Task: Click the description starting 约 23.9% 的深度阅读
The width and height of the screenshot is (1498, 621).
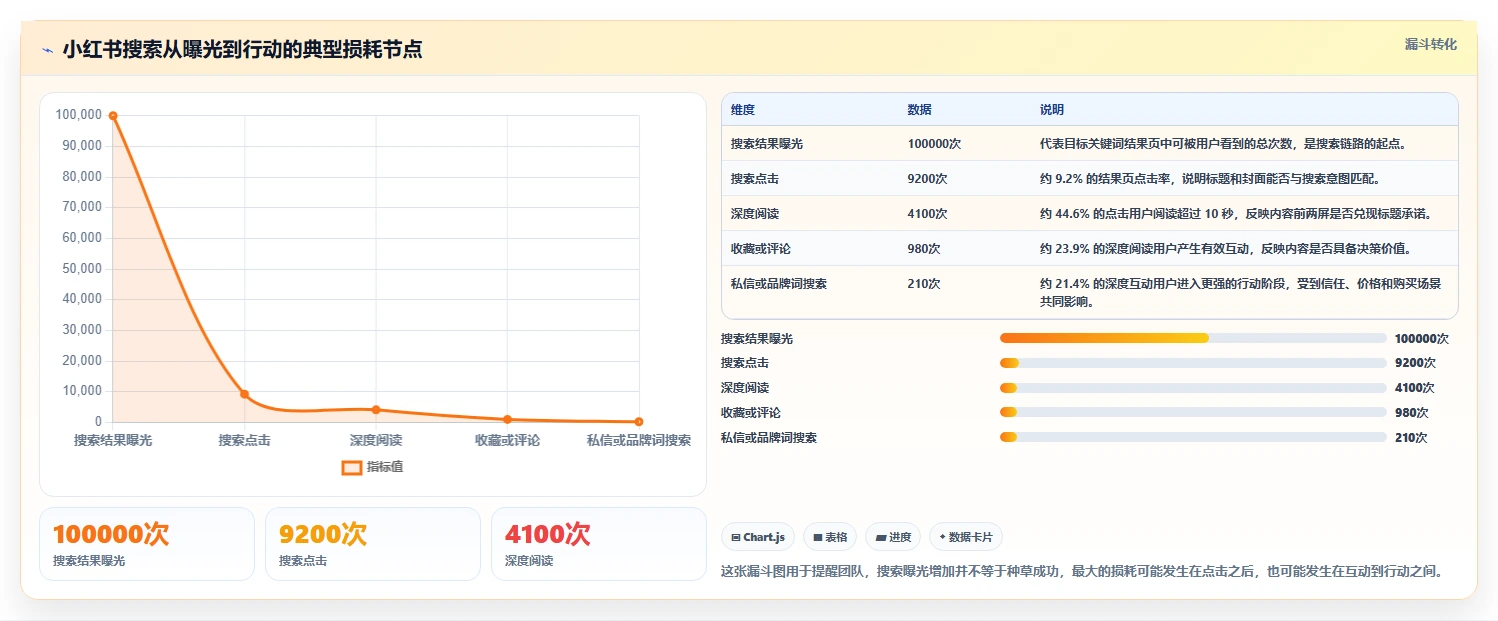Action: coord(1226,249)
